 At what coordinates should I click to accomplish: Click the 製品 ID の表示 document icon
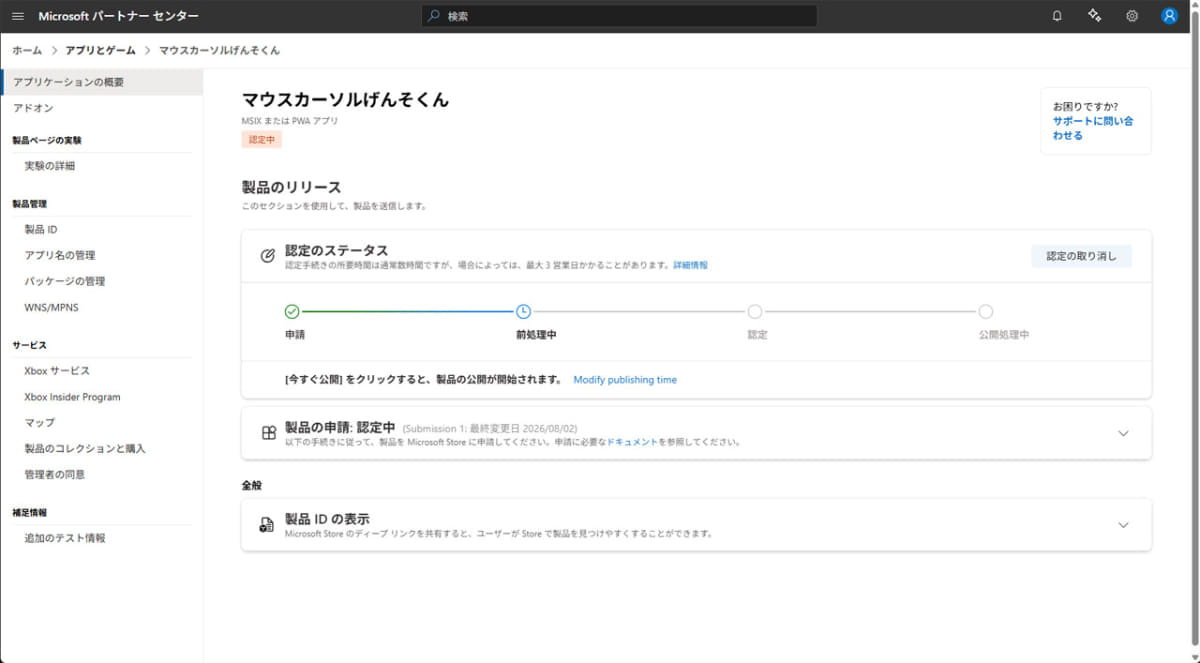pos(267,525)
